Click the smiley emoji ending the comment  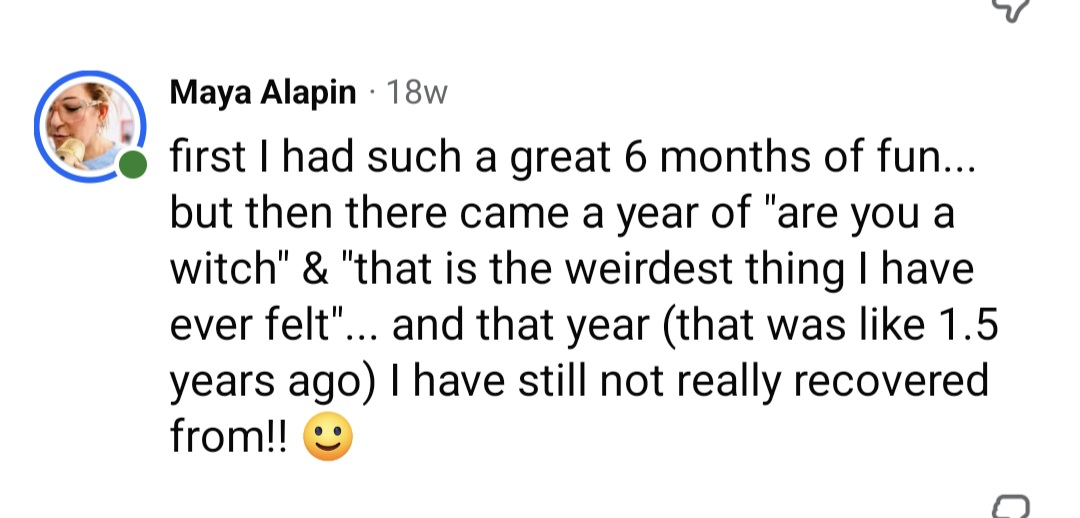pyautogui.click(x=326, y=439)
